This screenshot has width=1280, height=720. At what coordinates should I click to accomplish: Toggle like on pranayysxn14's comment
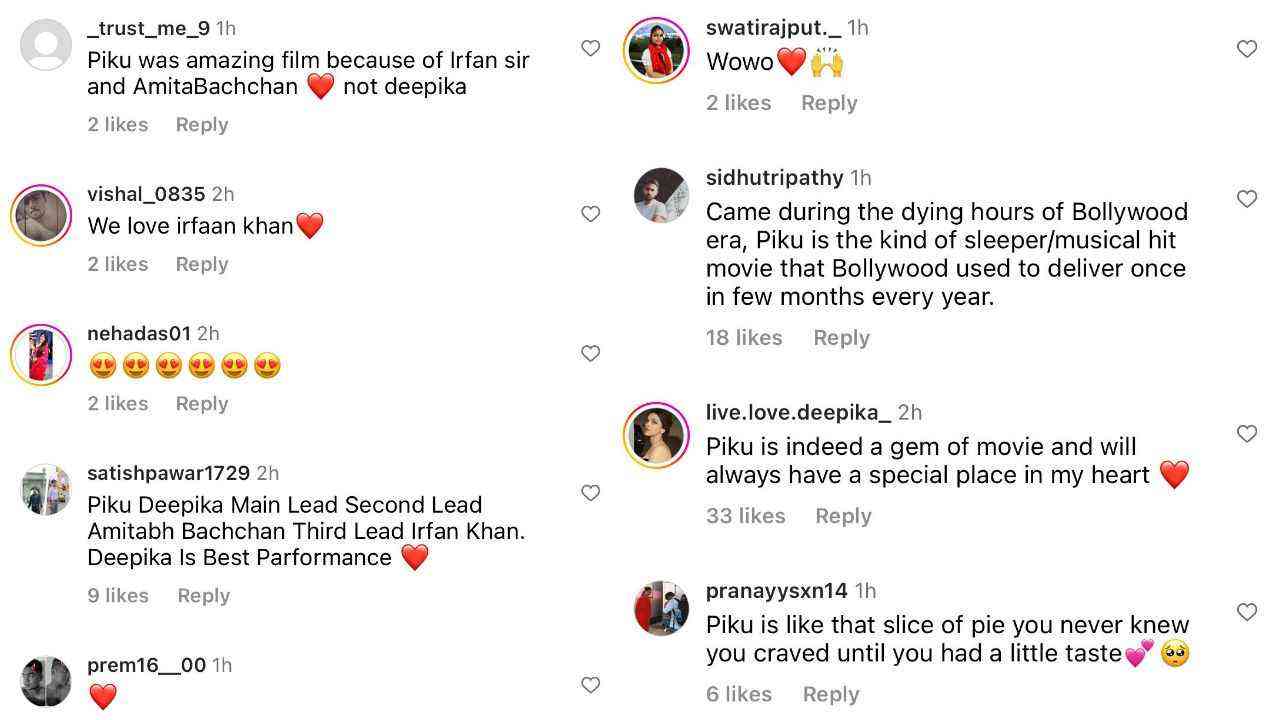[x=1246, y=612]
